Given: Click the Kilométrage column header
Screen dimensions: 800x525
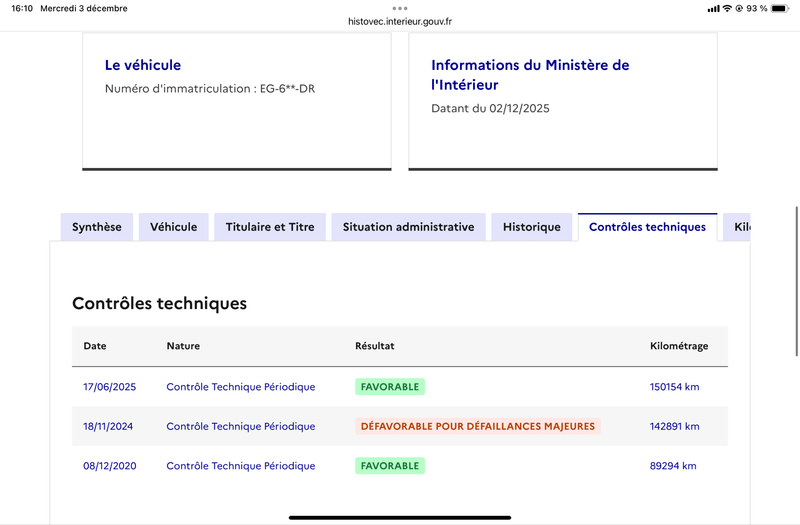Looking at the screenshot, I should pos(679,346).
